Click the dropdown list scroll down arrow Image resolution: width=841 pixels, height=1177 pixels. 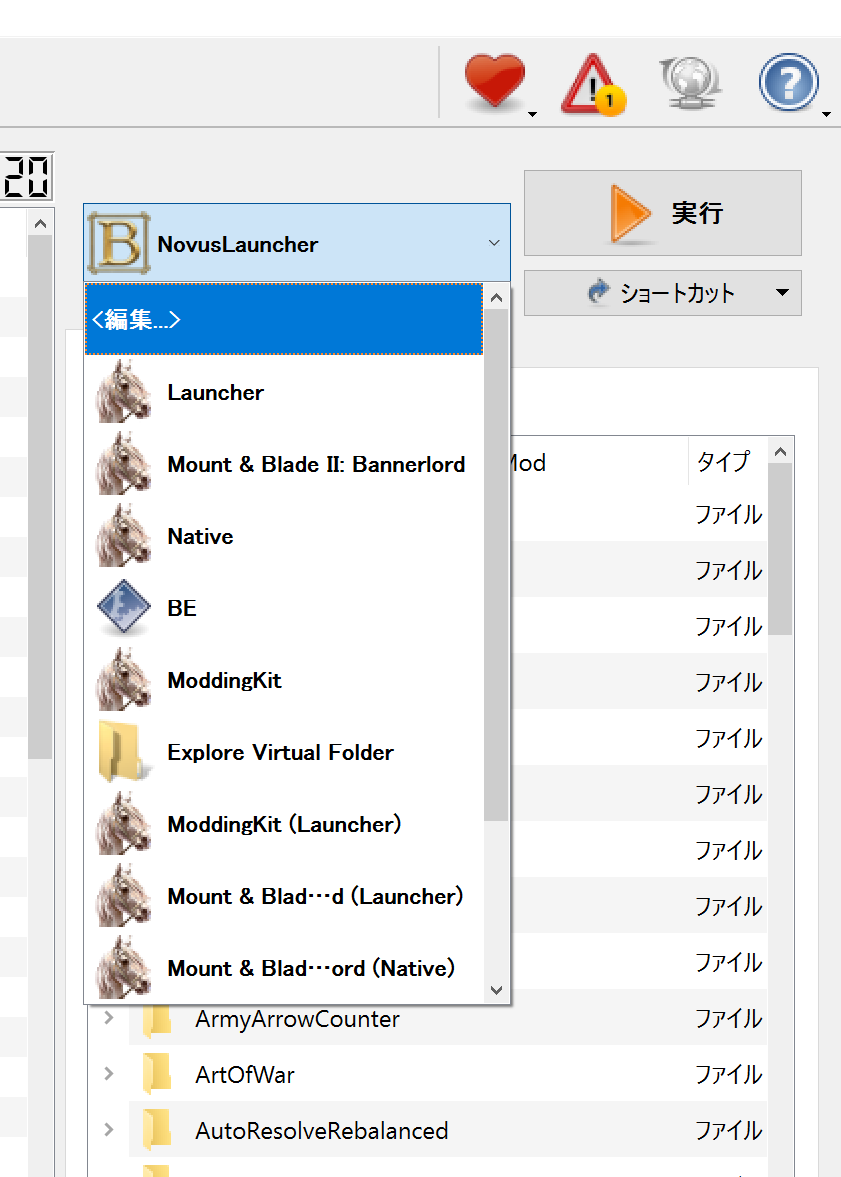496,990
